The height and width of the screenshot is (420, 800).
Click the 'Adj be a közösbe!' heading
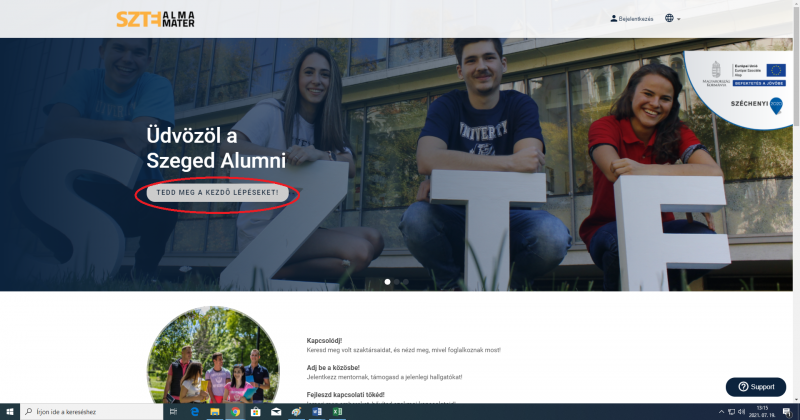tap(333, 367)
